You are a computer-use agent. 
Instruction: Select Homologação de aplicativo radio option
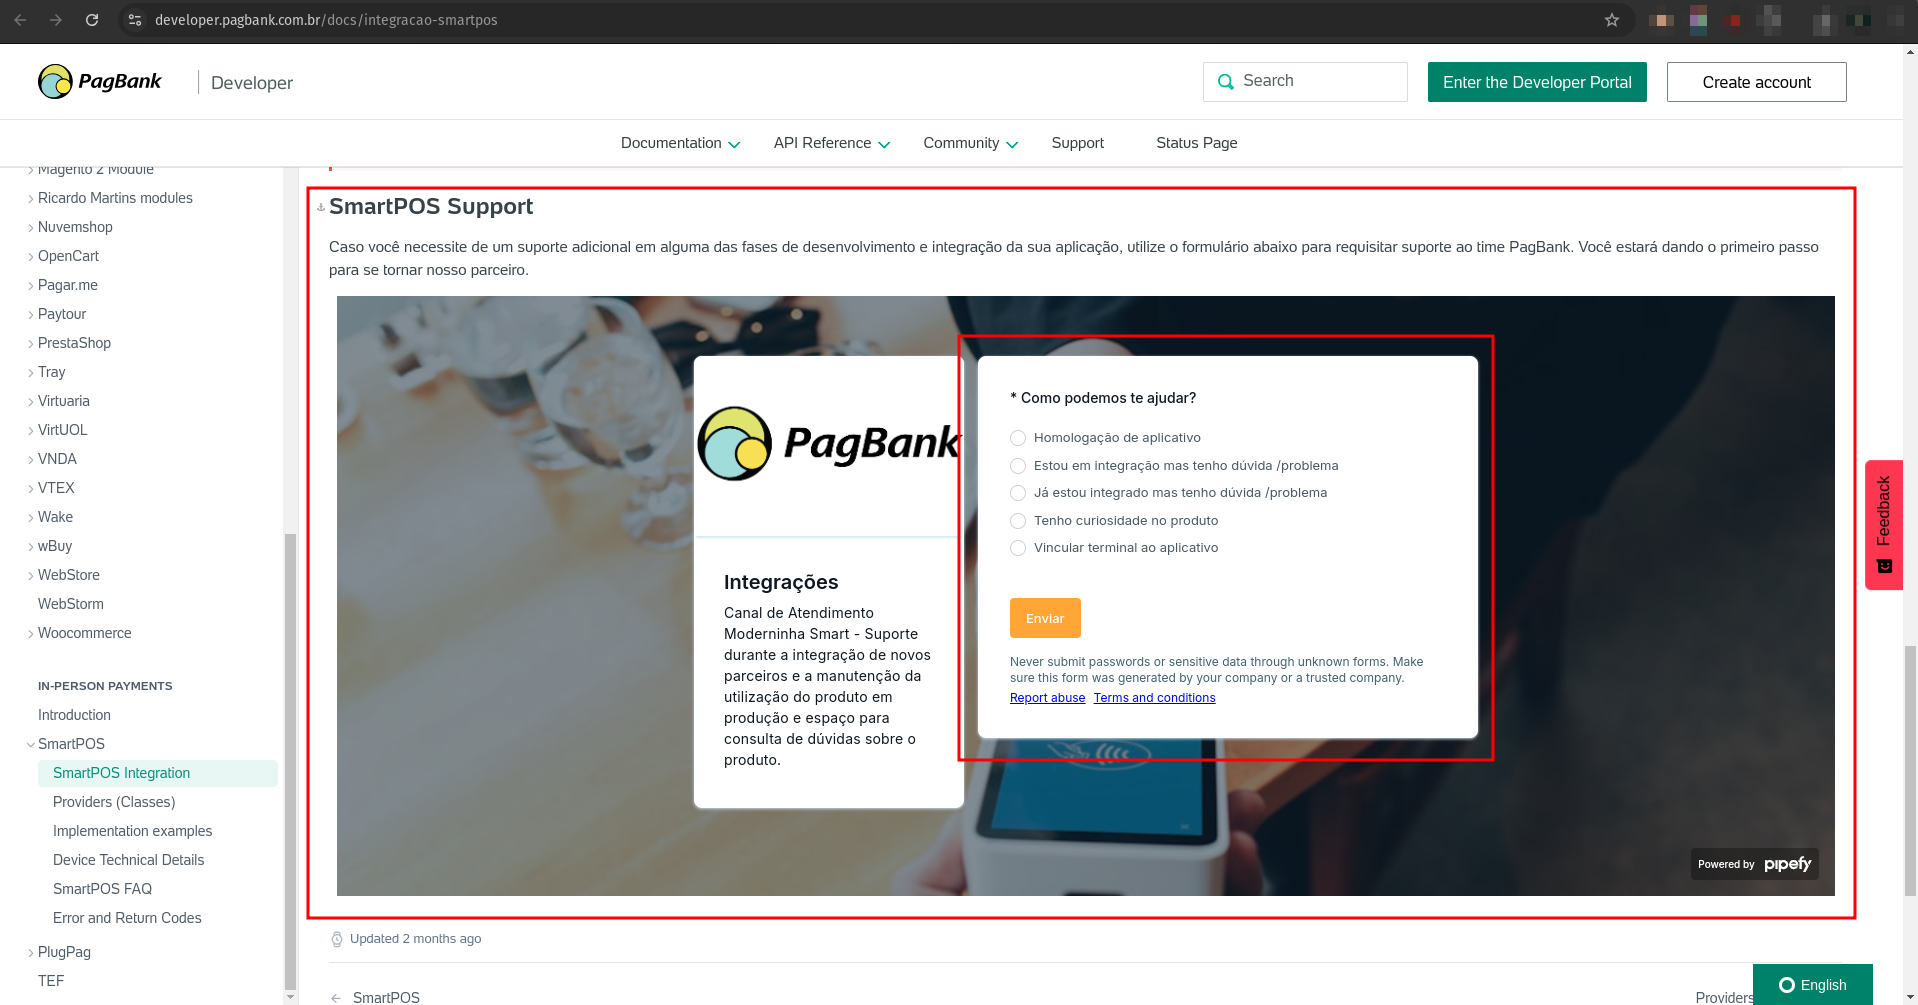click(x=1018, y=438)
